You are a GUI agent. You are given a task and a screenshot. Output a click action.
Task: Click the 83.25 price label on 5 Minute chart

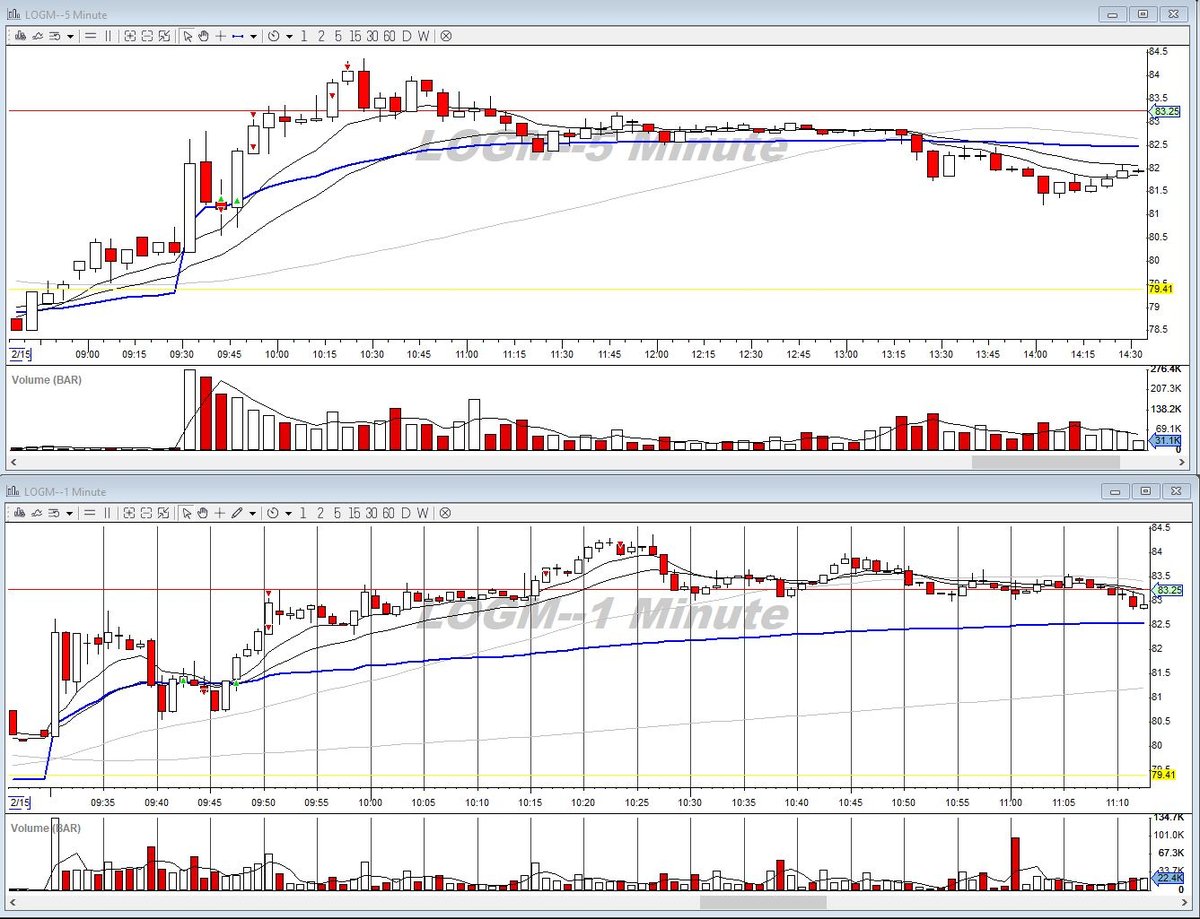point(1167,111)
